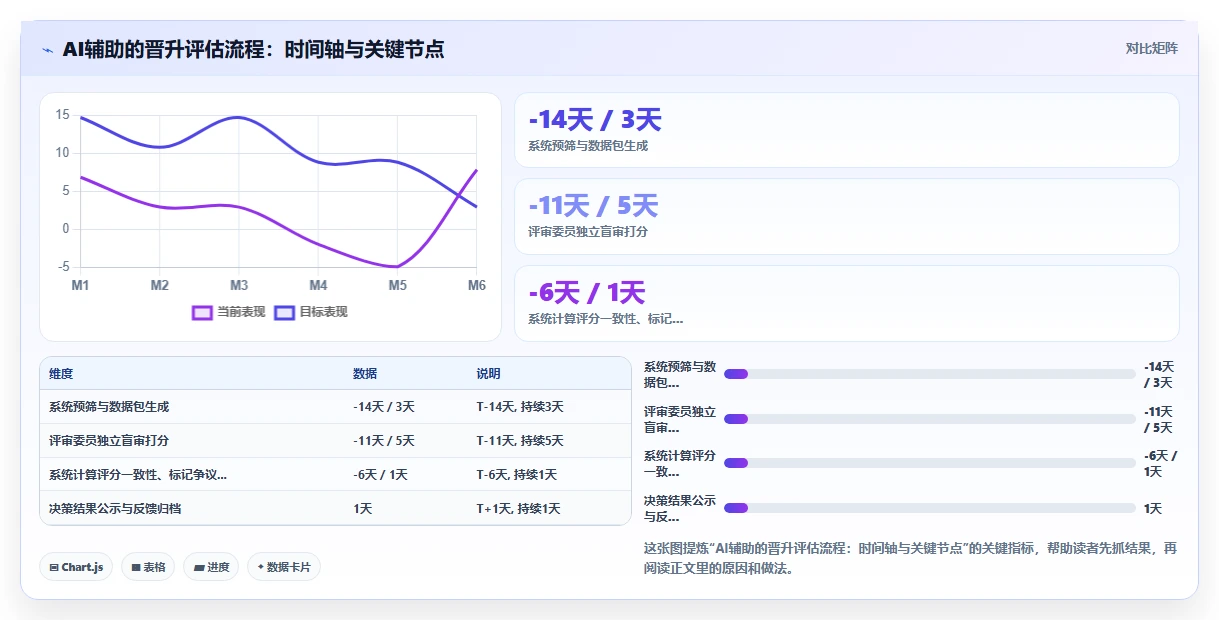
Task: Click progress label 决策结果公示与反…
Action: pyautogui.click(x=680, y=509)
